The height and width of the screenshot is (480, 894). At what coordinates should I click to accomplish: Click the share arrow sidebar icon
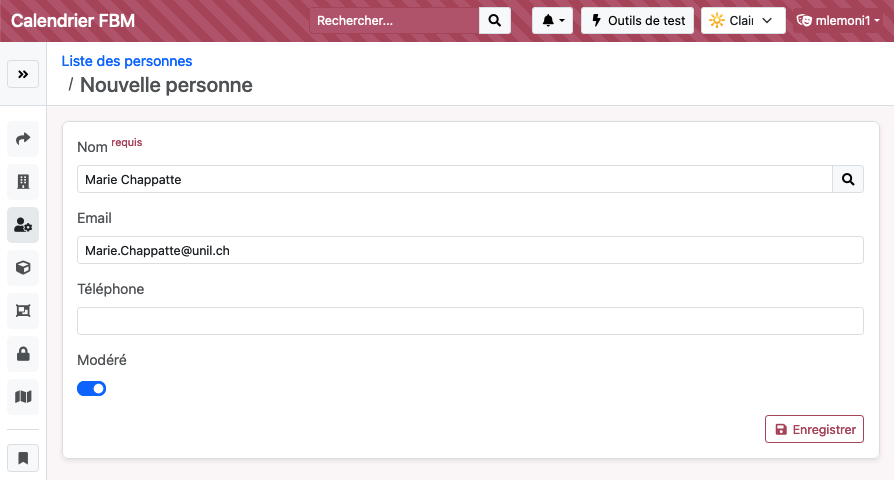(23, 139)
